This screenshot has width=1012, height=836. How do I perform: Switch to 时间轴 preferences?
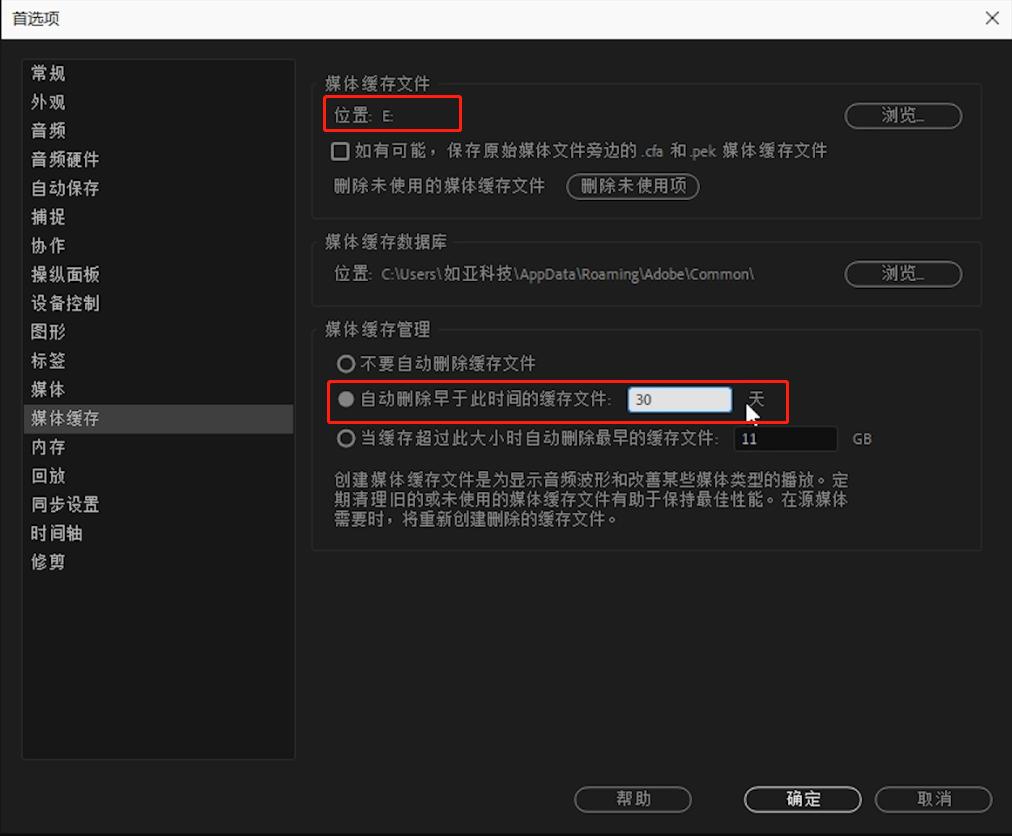56,533
